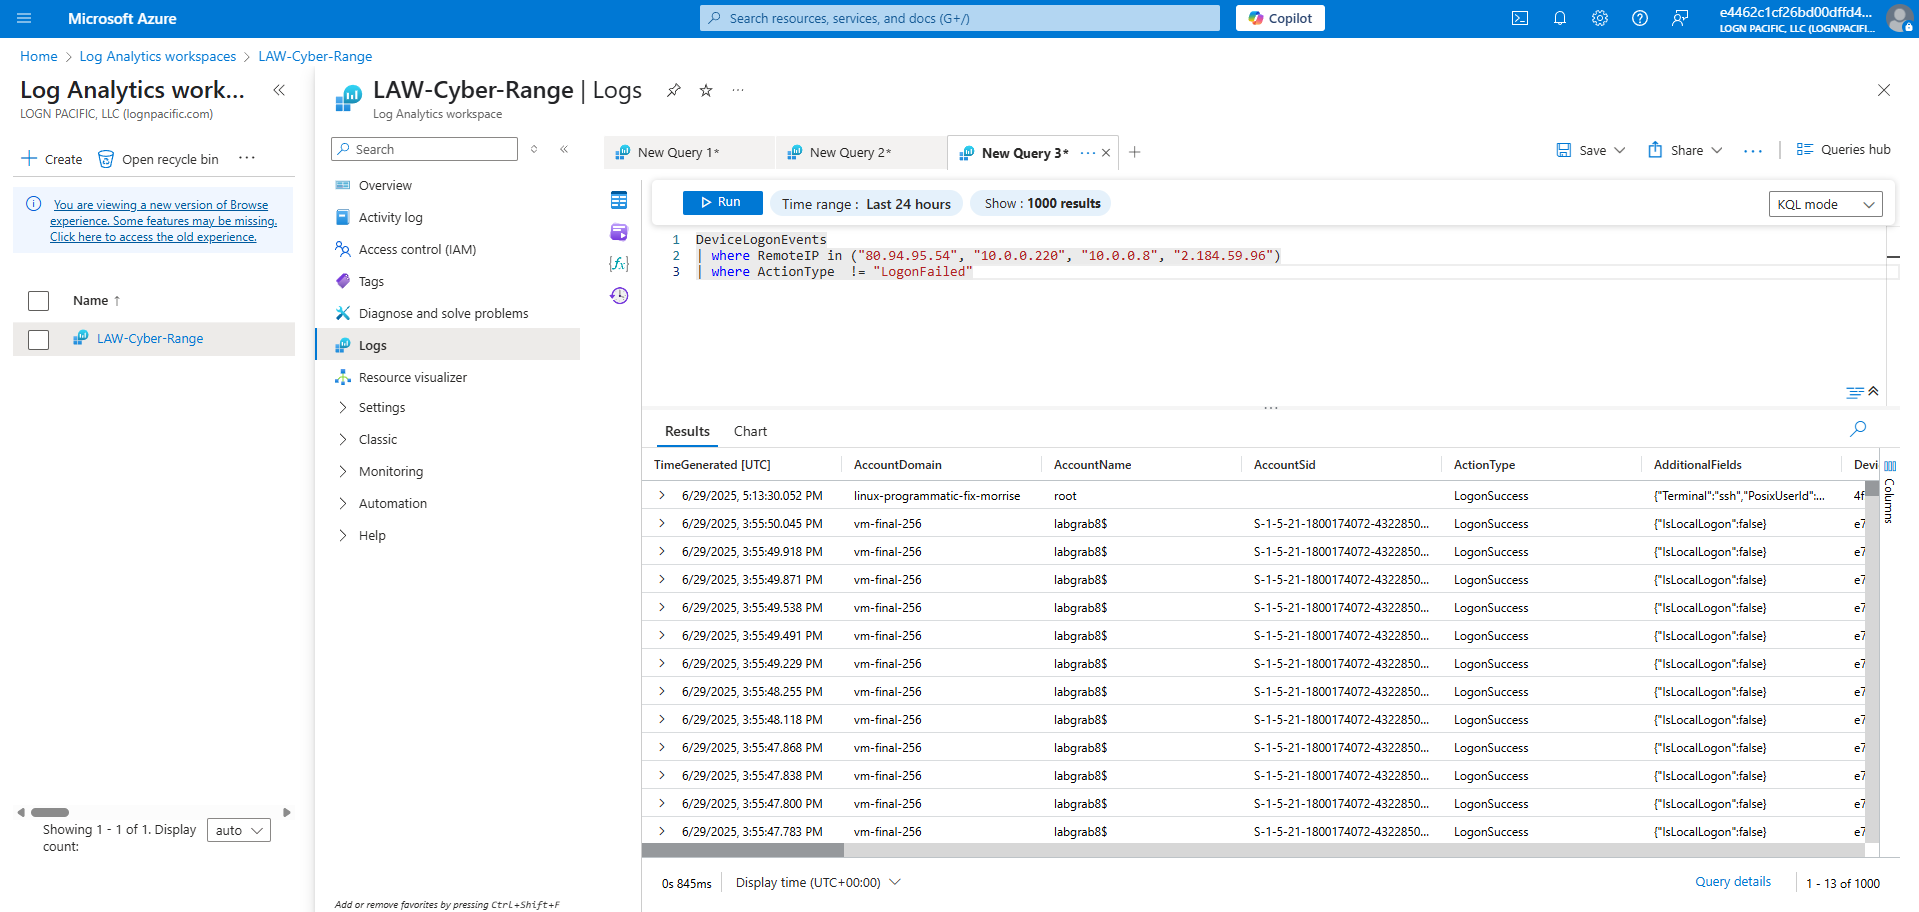The width and height of the screenshot is (1919, 912).
Task: Open the feedback icon in top bar
Action: click(x=1680, y=18)
